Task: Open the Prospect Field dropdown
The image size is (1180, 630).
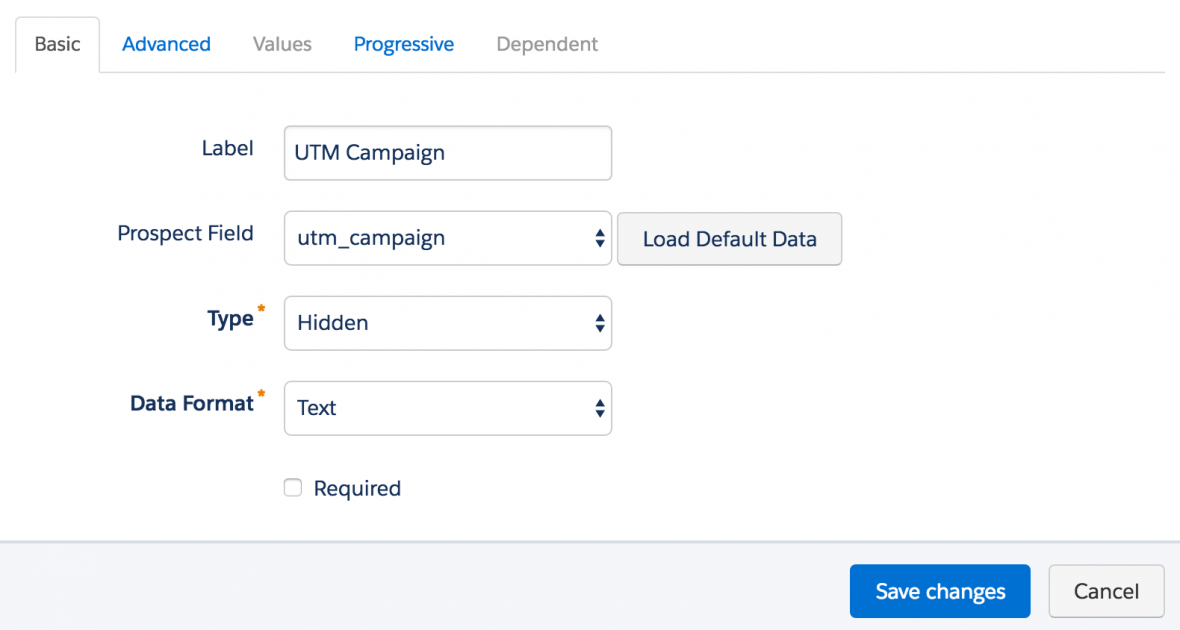Action: pyautogui.click(x=447, y=238)
